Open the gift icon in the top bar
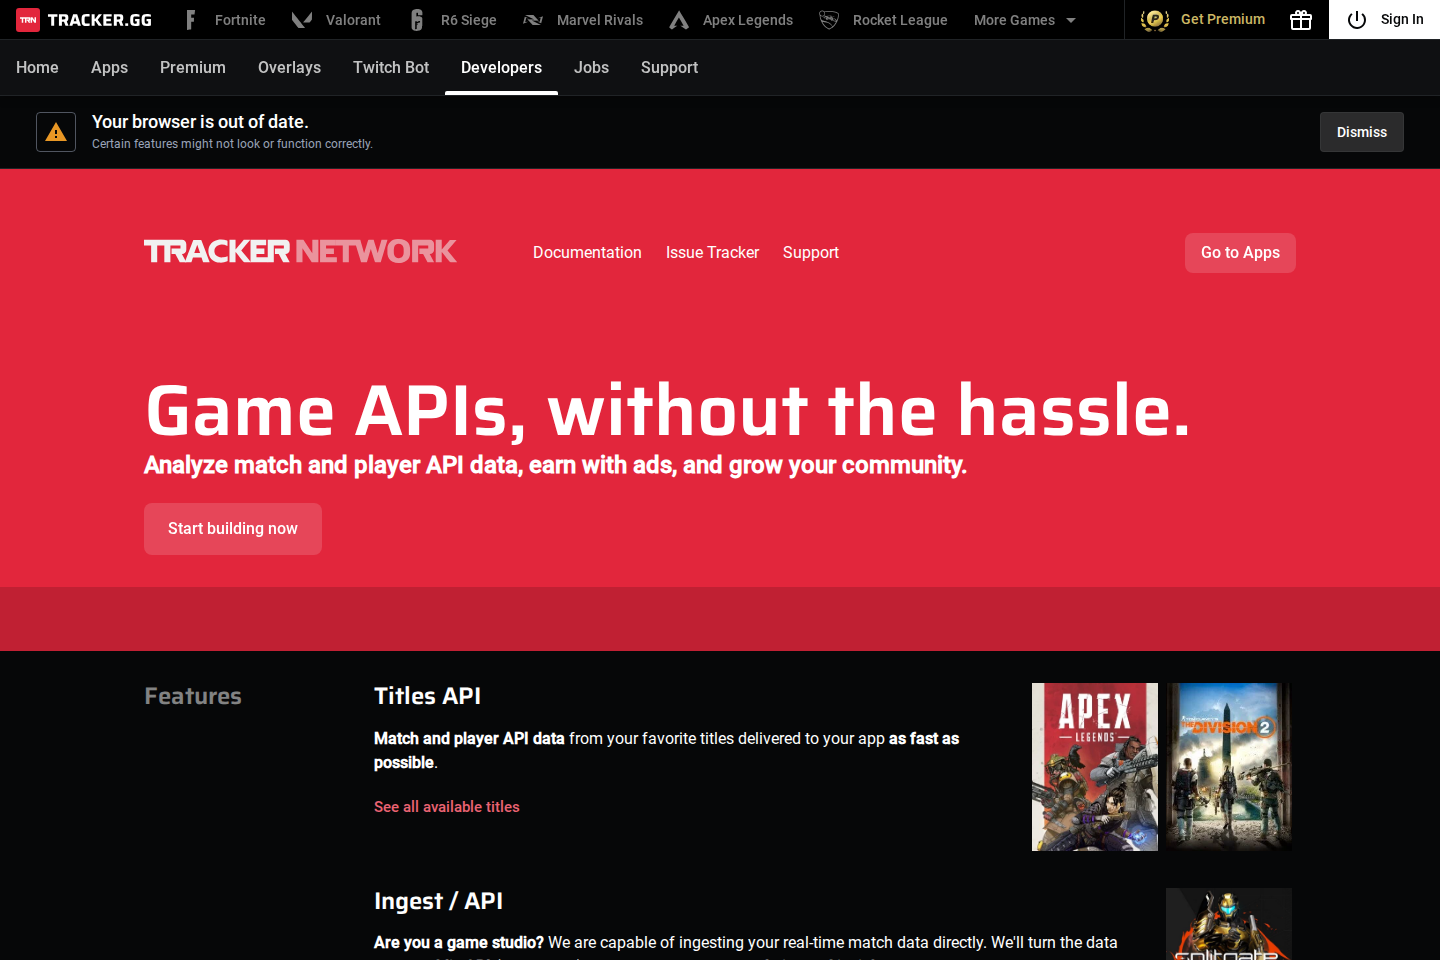This screenshot has height=960, width=1440. tap(1300, 19)
